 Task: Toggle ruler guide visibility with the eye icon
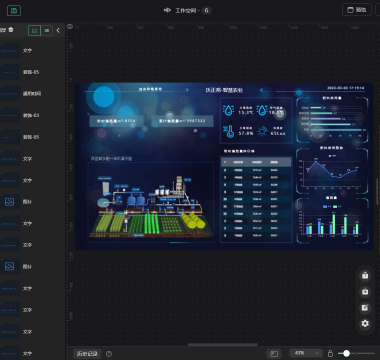coord(70,27)
